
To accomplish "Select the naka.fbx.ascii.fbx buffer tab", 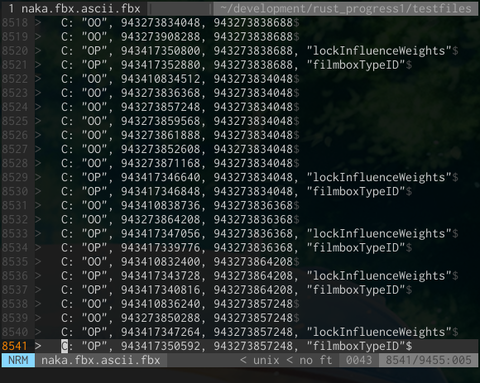I will click(x=75, y=8).
